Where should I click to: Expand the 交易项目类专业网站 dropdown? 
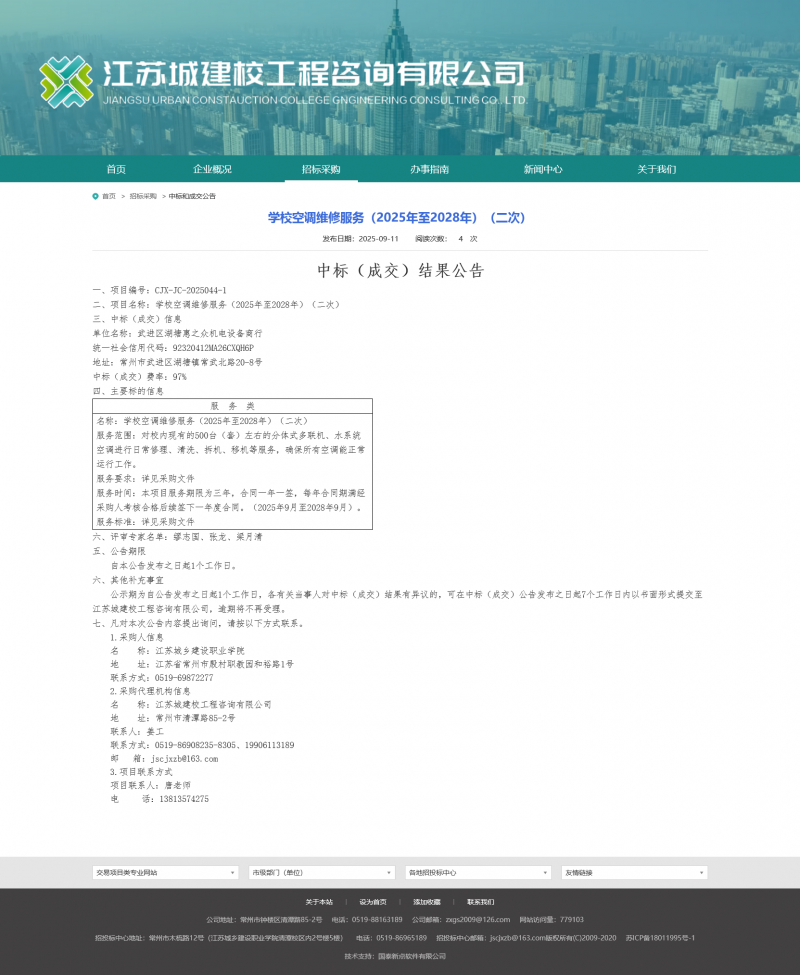[165, 872]
